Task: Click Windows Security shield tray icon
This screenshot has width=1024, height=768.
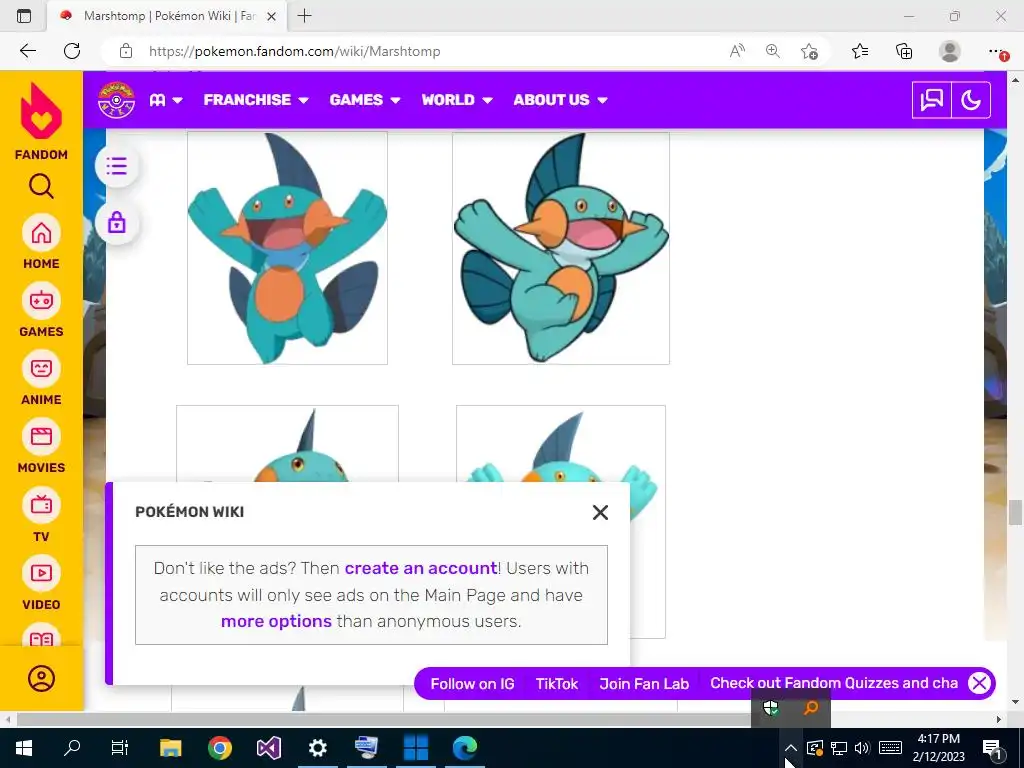Action: pos(771,708)
